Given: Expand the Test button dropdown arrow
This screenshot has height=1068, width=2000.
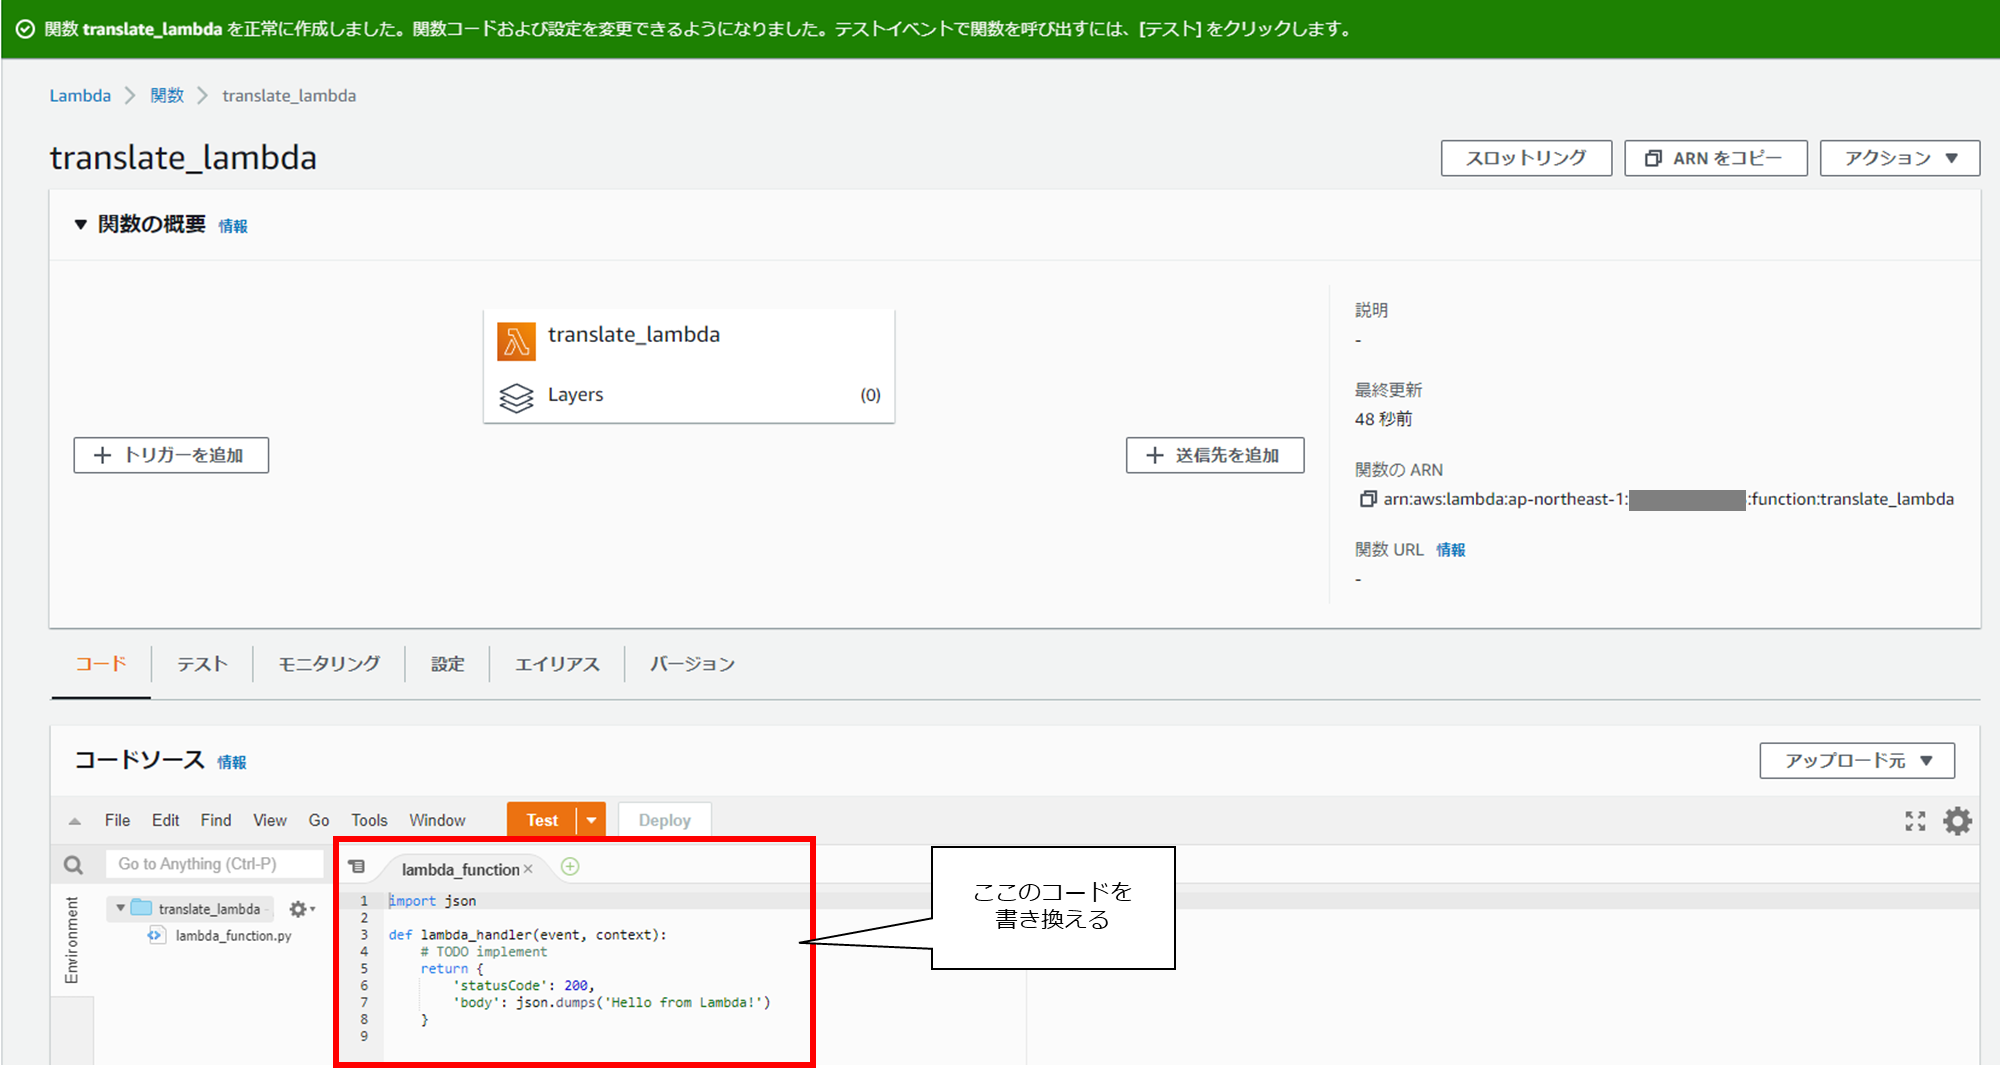Looking at the screenshot, I should tap(592, 819).
